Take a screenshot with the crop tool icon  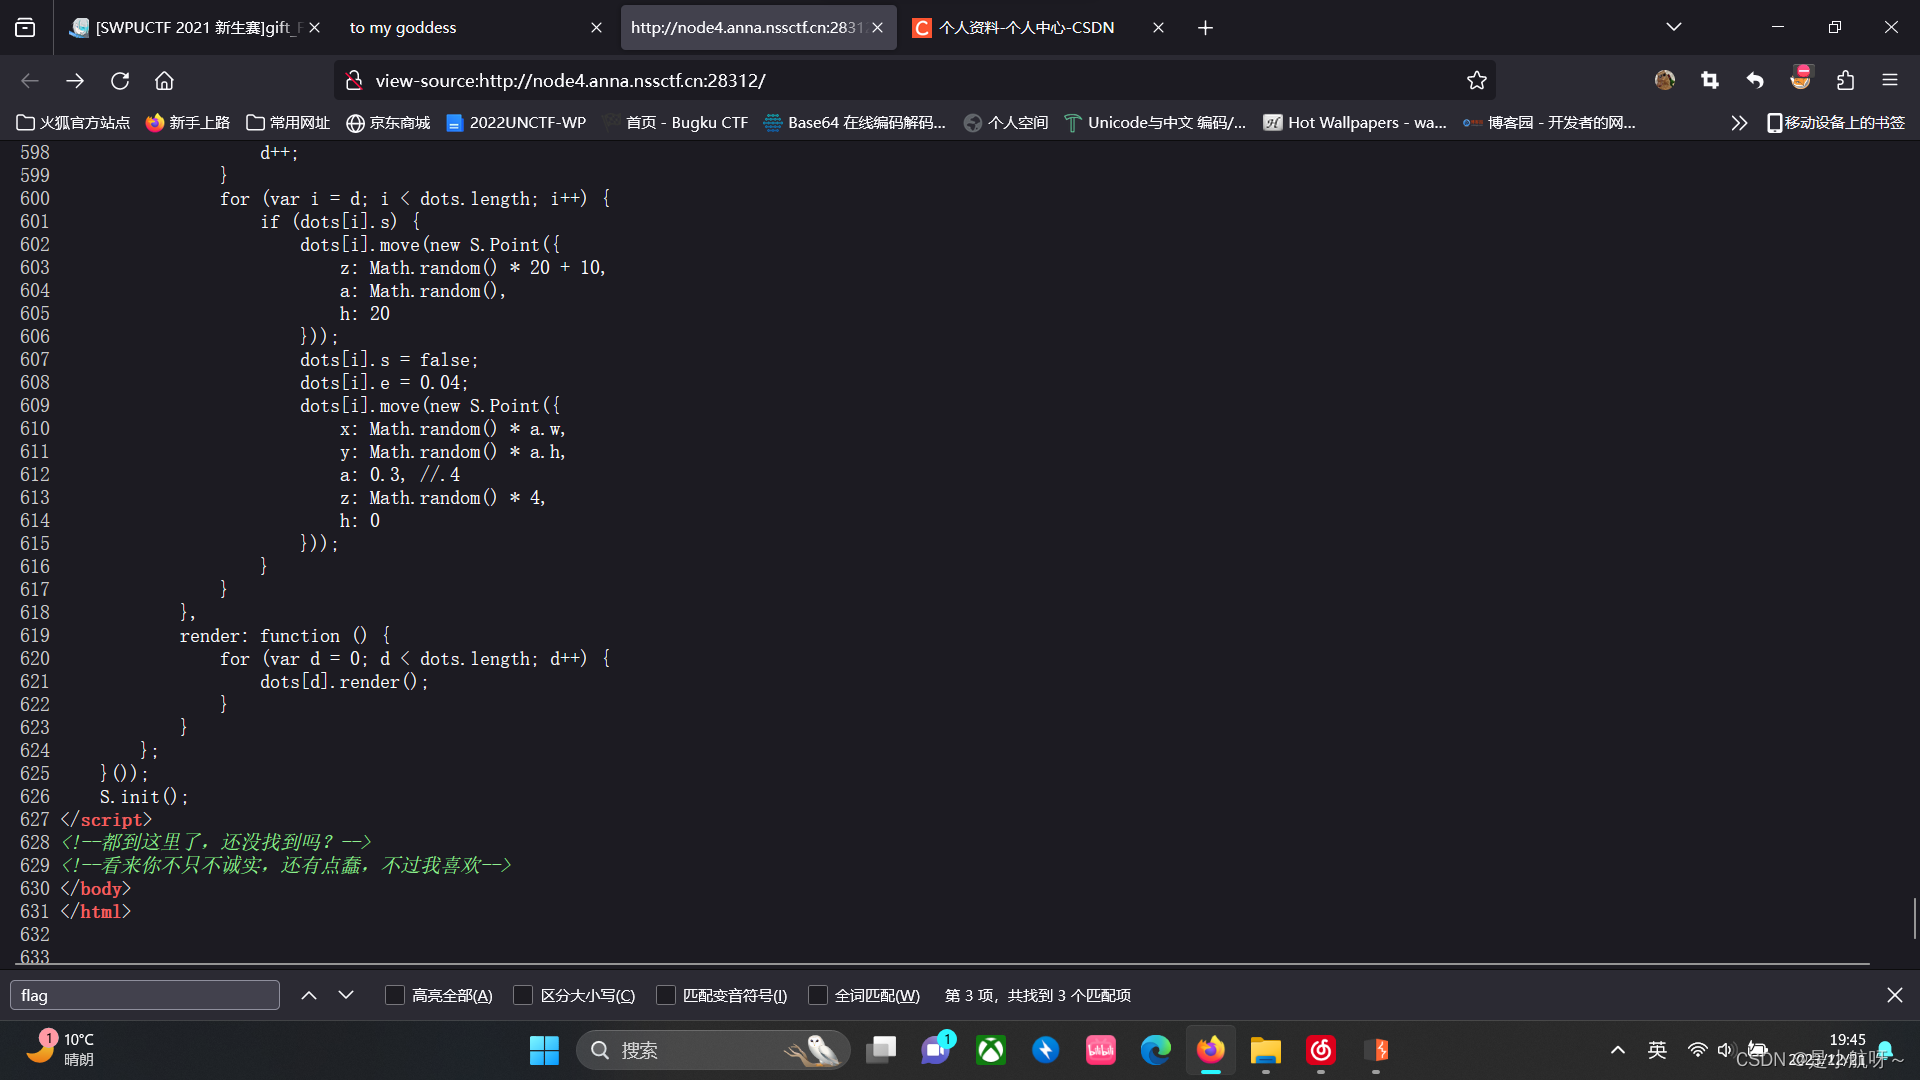click(1710, 80)
